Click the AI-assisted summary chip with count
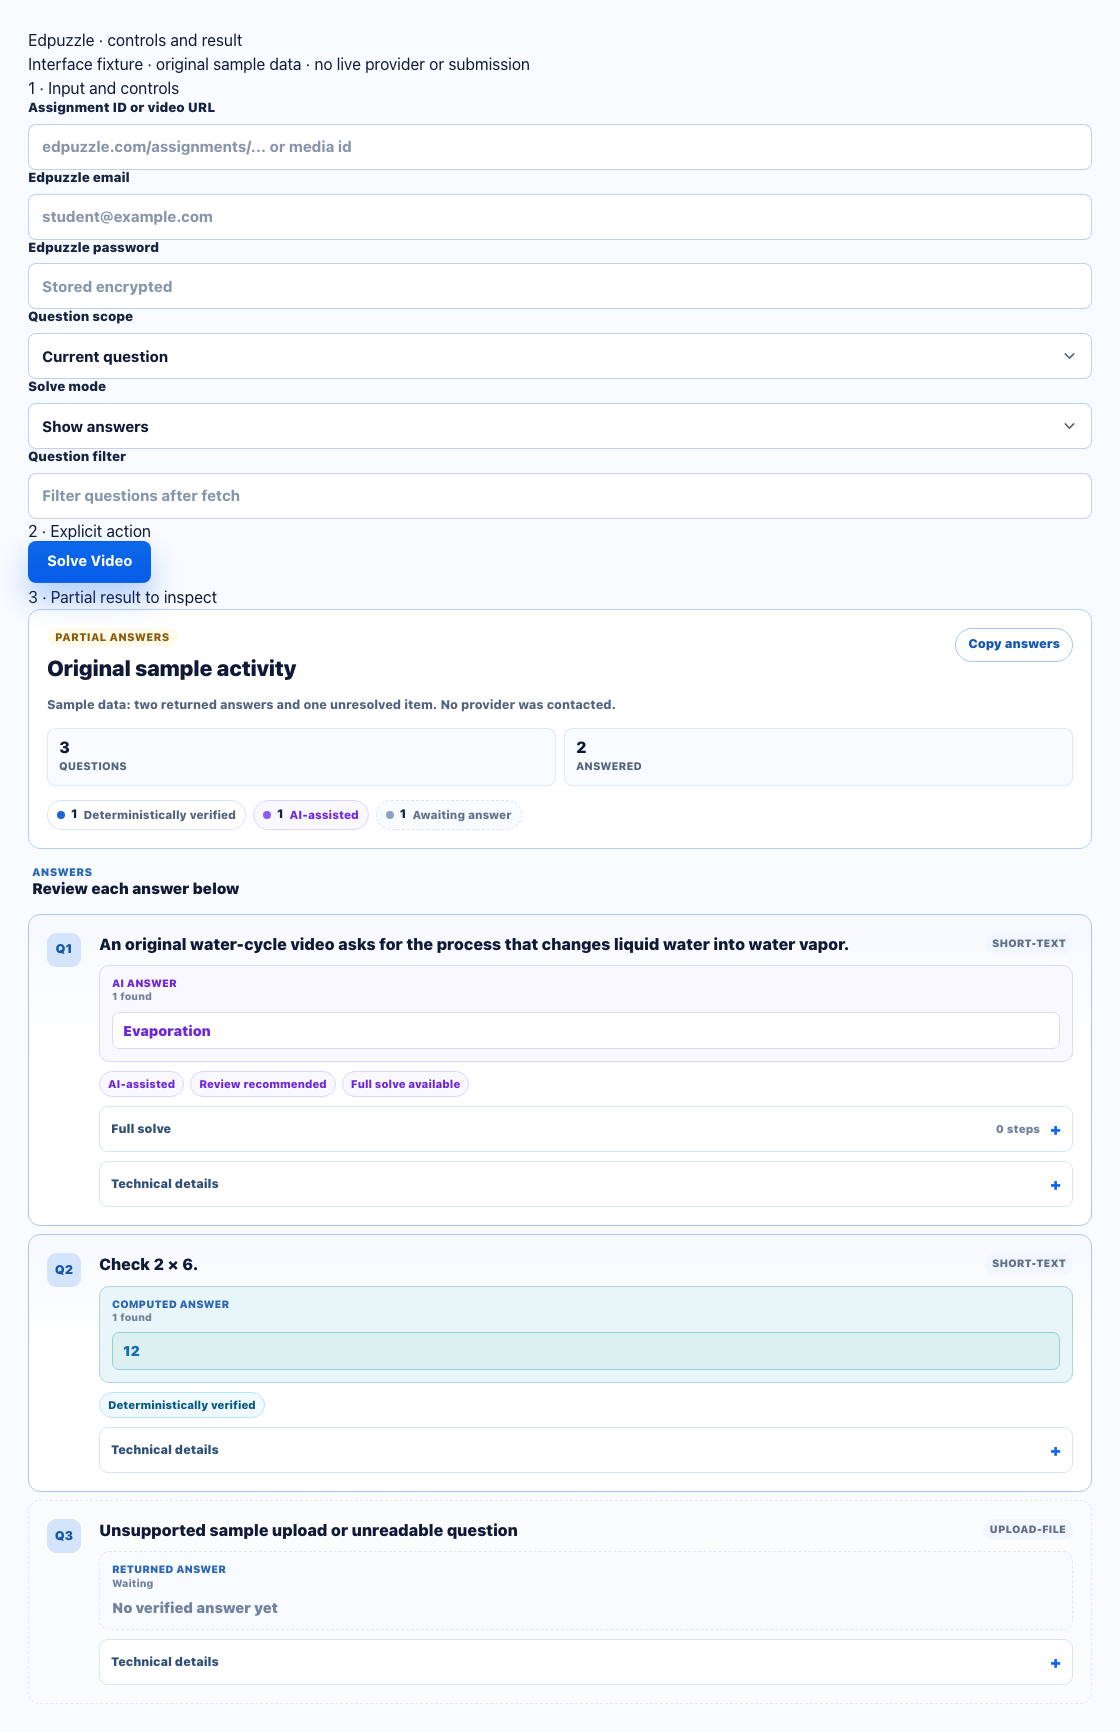Viewport: 1120px width, 1733px height. 311,815
